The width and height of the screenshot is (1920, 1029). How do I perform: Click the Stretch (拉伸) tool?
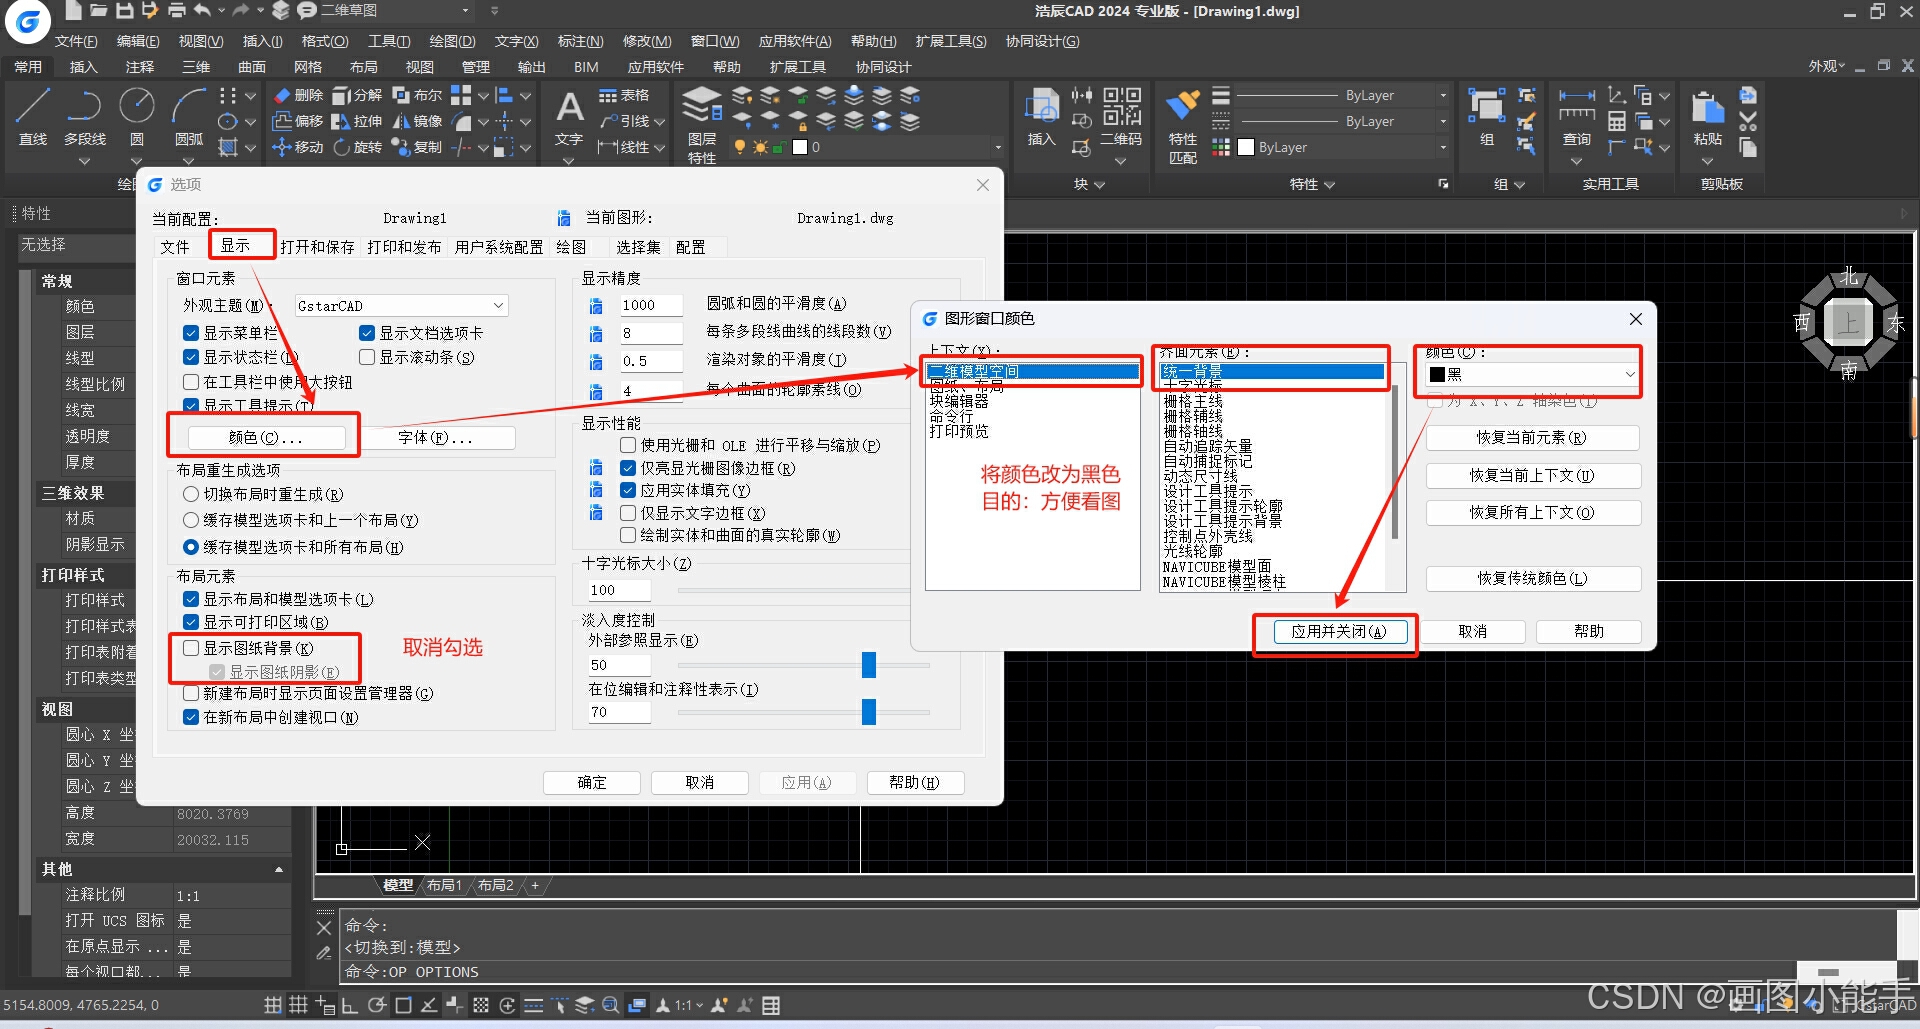358,121
